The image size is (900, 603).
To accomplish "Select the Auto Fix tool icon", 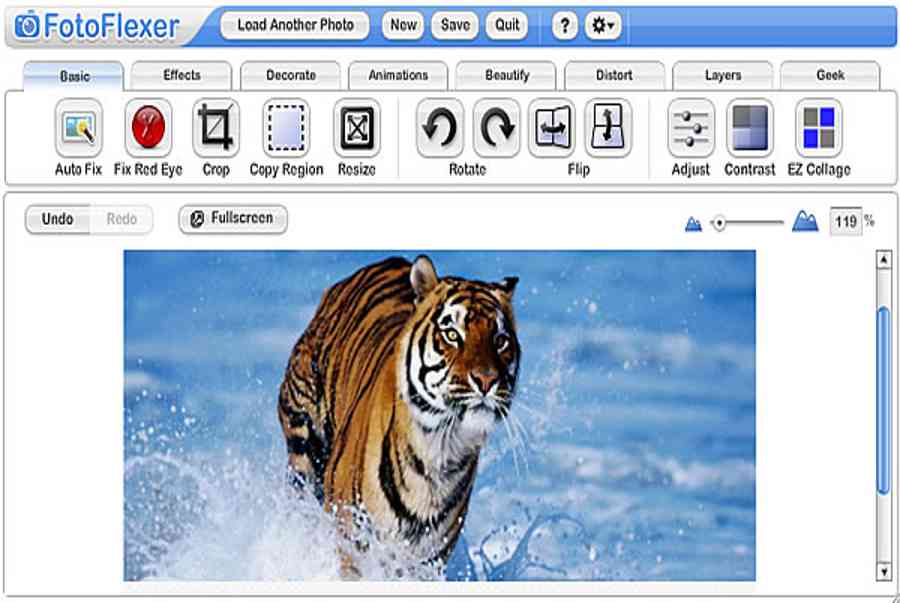I will click(79, 127).
